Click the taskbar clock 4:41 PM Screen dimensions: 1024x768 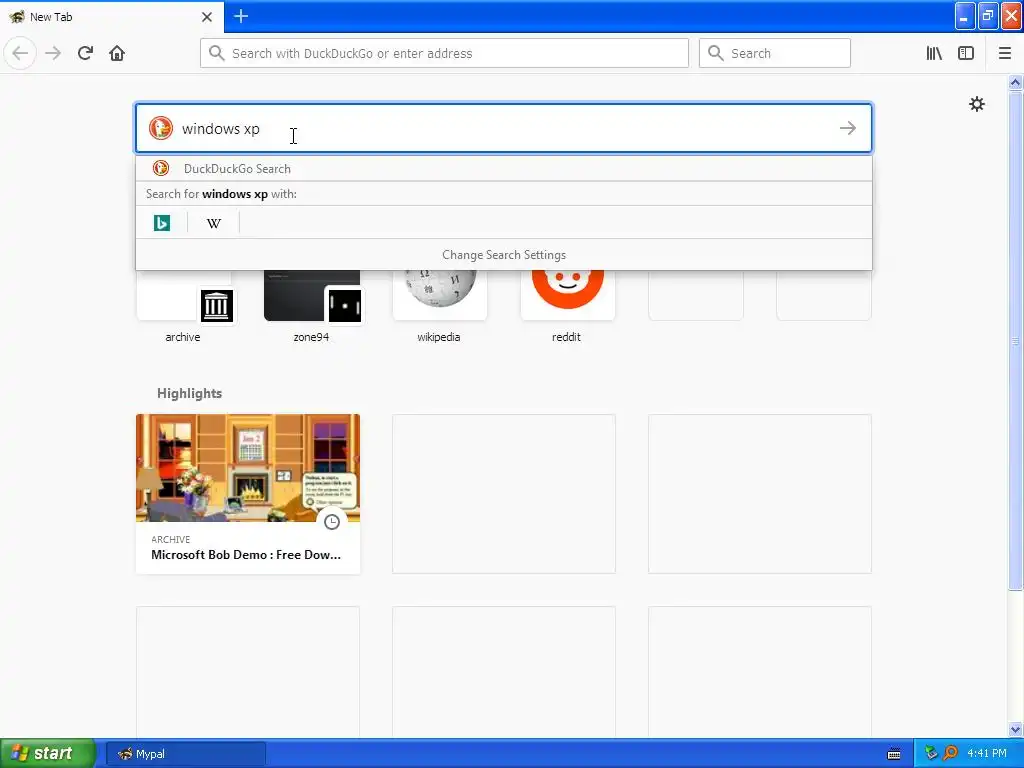(x=987, y=754)
